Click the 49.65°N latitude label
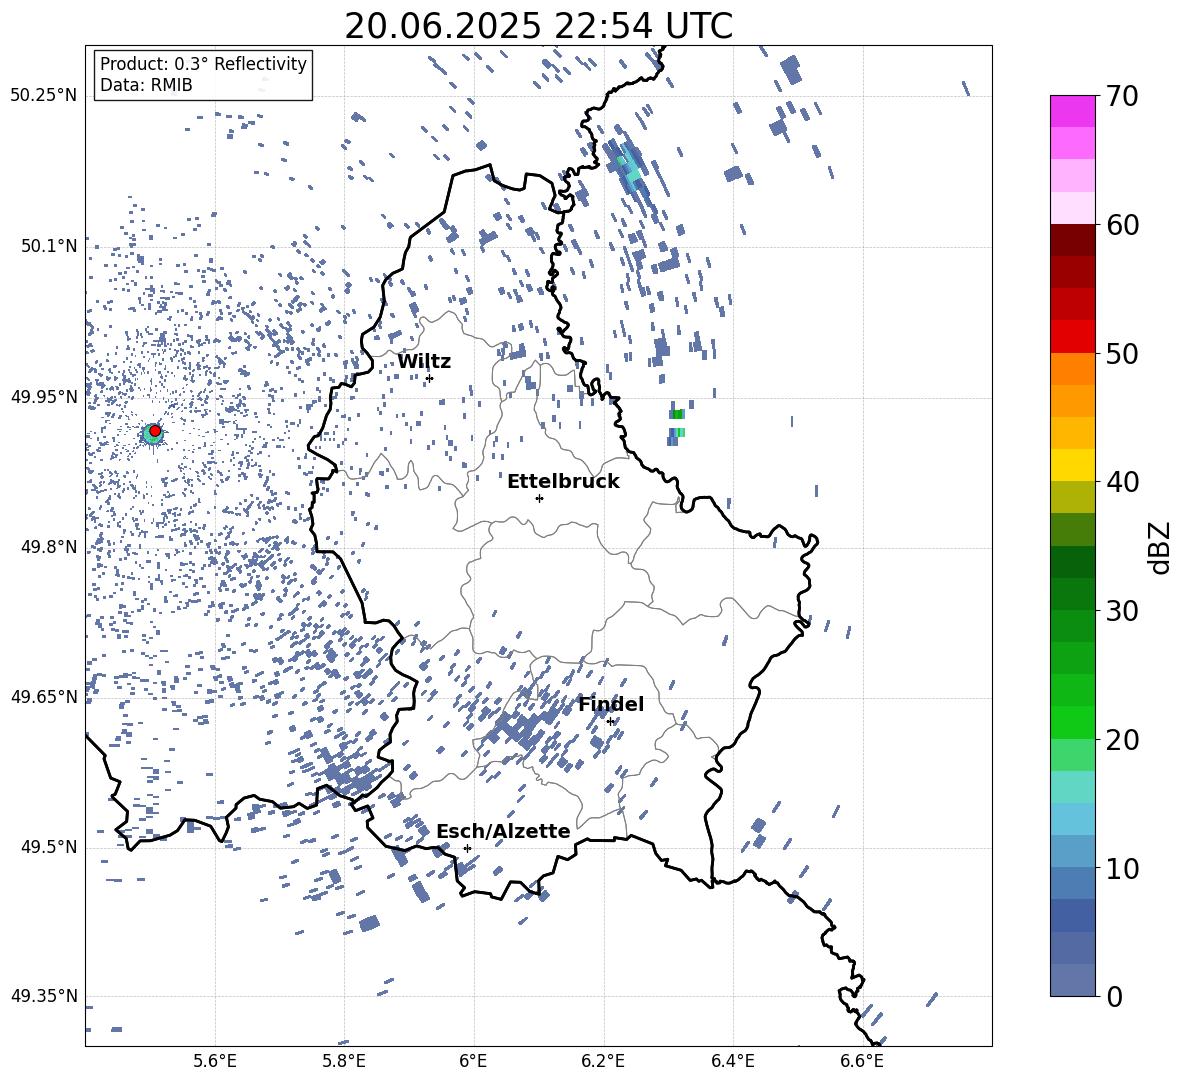The image size is (1184, 1081). pos(44,696)
